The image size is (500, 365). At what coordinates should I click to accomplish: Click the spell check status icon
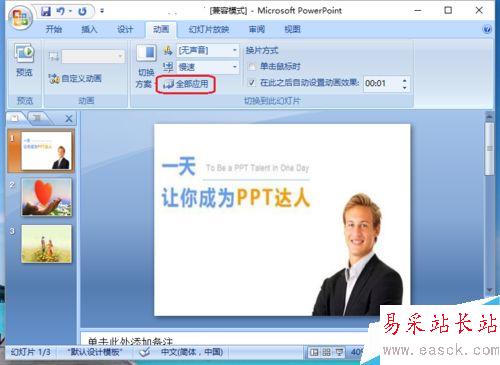pyautogui.click(x=144, y=352)
